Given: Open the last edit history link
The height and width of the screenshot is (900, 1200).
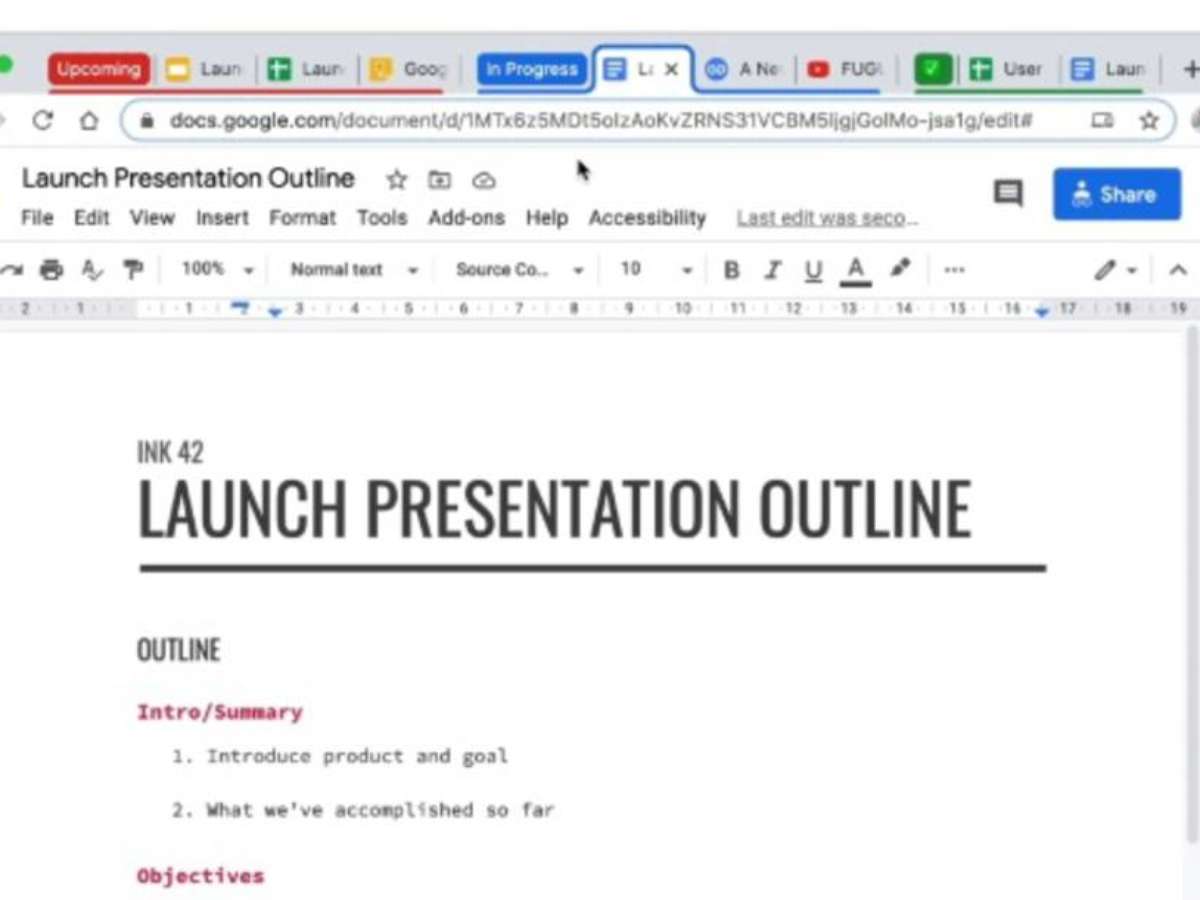Looking at the screenshot, I should tap(827, 218).
